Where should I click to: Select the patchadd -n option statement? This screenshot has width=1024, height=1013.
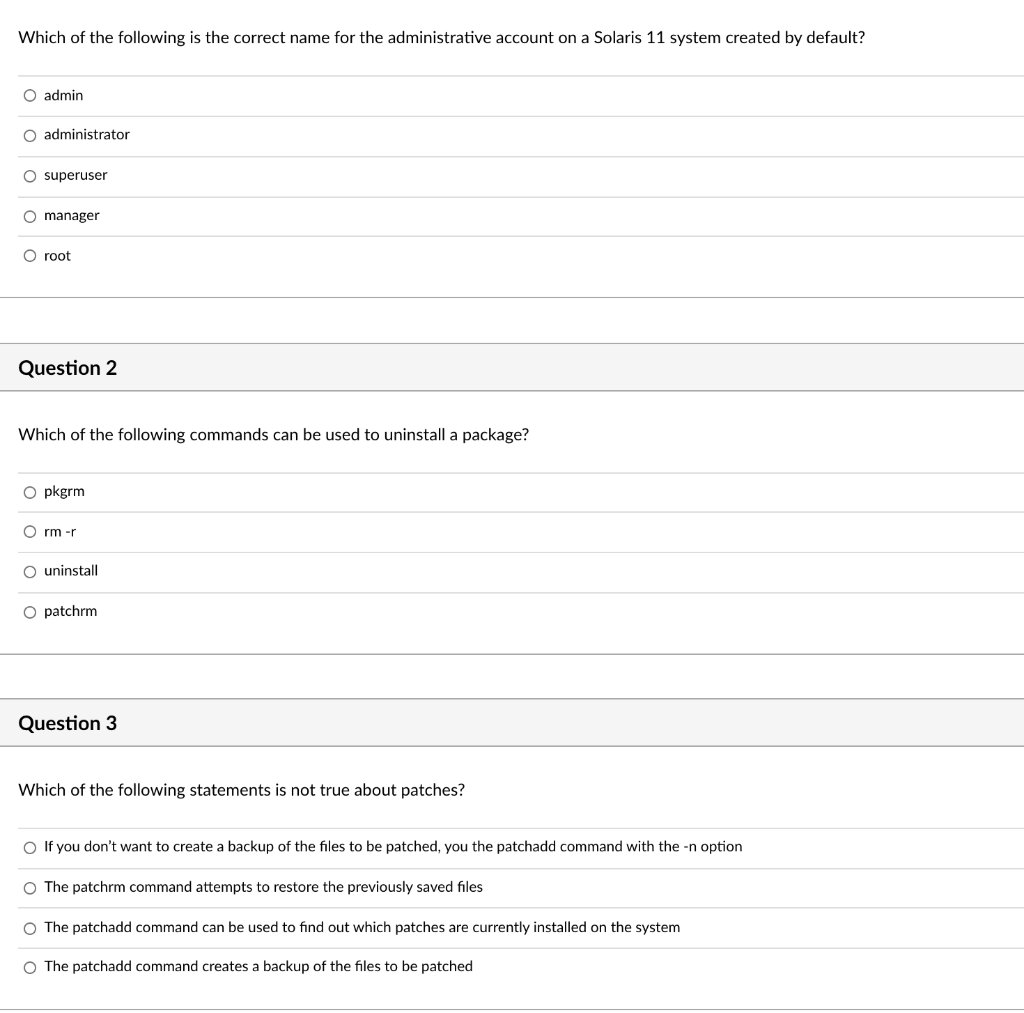31,846
